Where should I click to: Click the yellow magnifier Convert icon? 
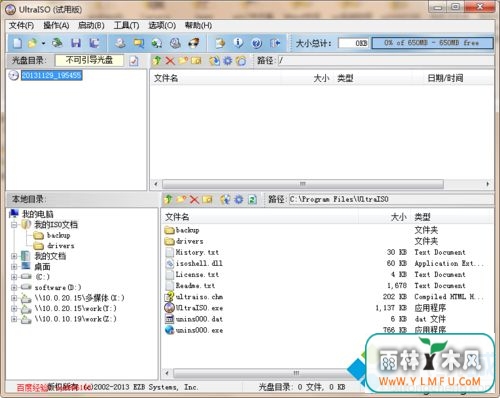pos(139,43)
